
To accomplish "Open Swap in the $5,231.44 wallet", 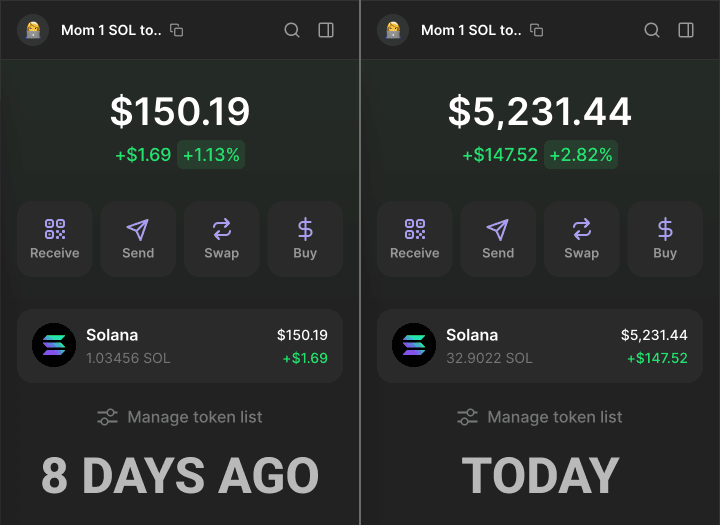I will (x=581, y=239).
